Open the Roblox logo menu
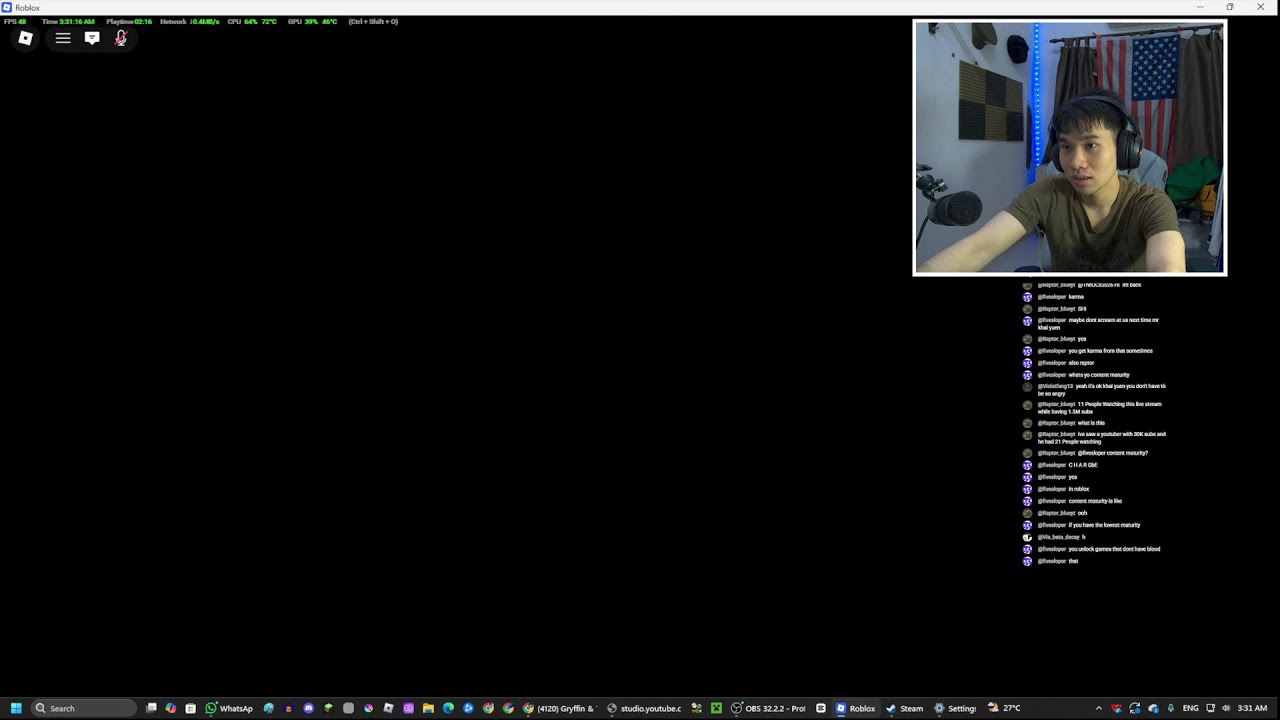Image resolution: width=1280 pixels, height=720 pixels. (x=26, y=38)
